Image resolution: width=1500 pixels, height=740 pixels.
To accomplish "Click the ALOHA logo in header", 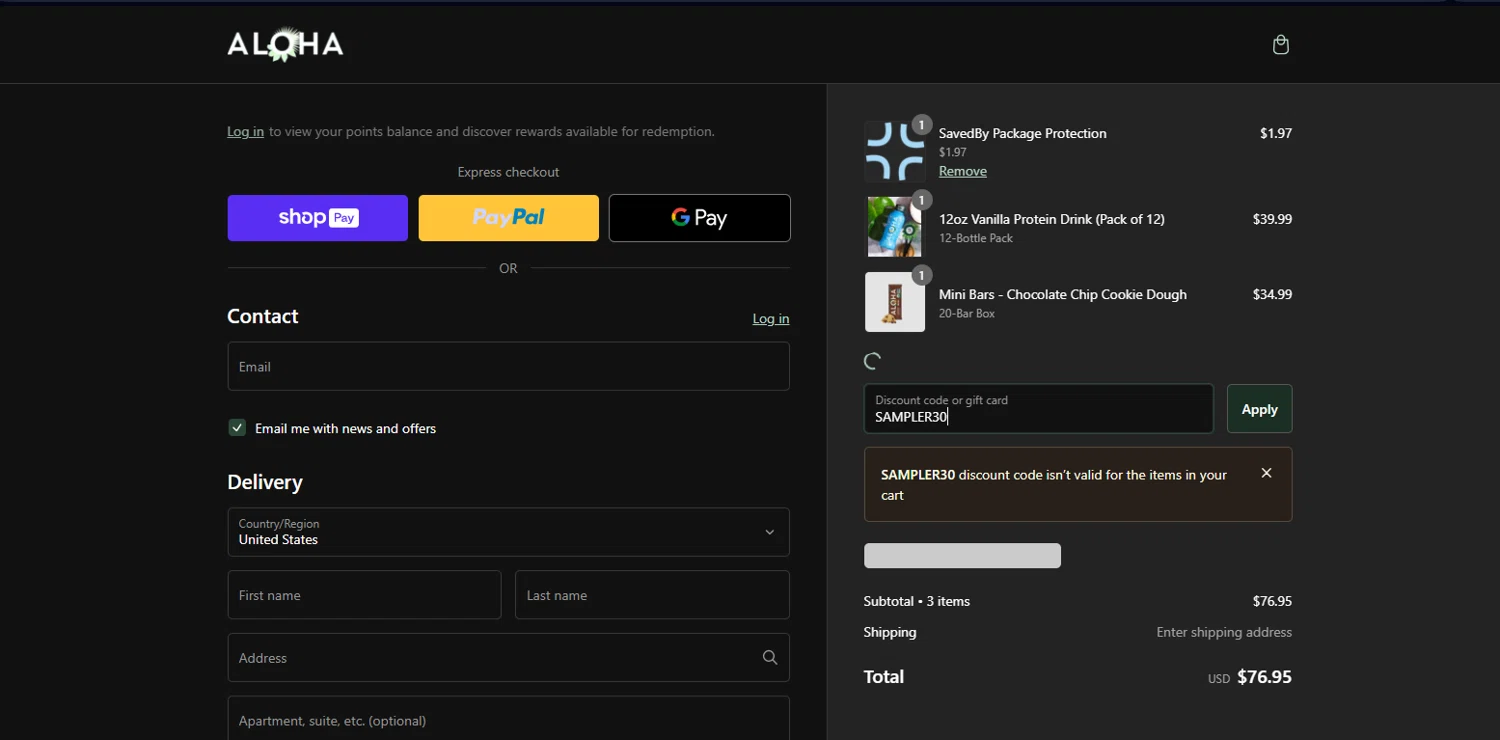I will click(285, 45).
